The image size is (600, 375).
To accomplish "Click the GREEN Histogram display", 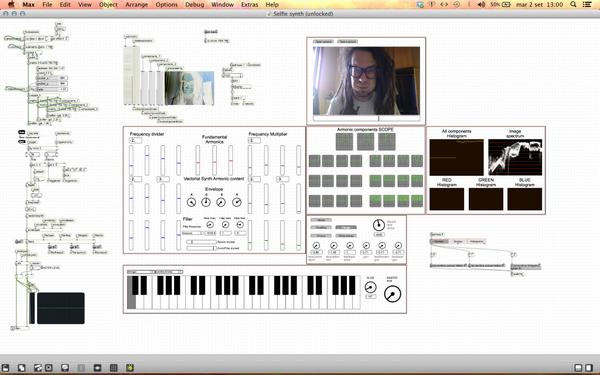I will click(x=486, y=199).
